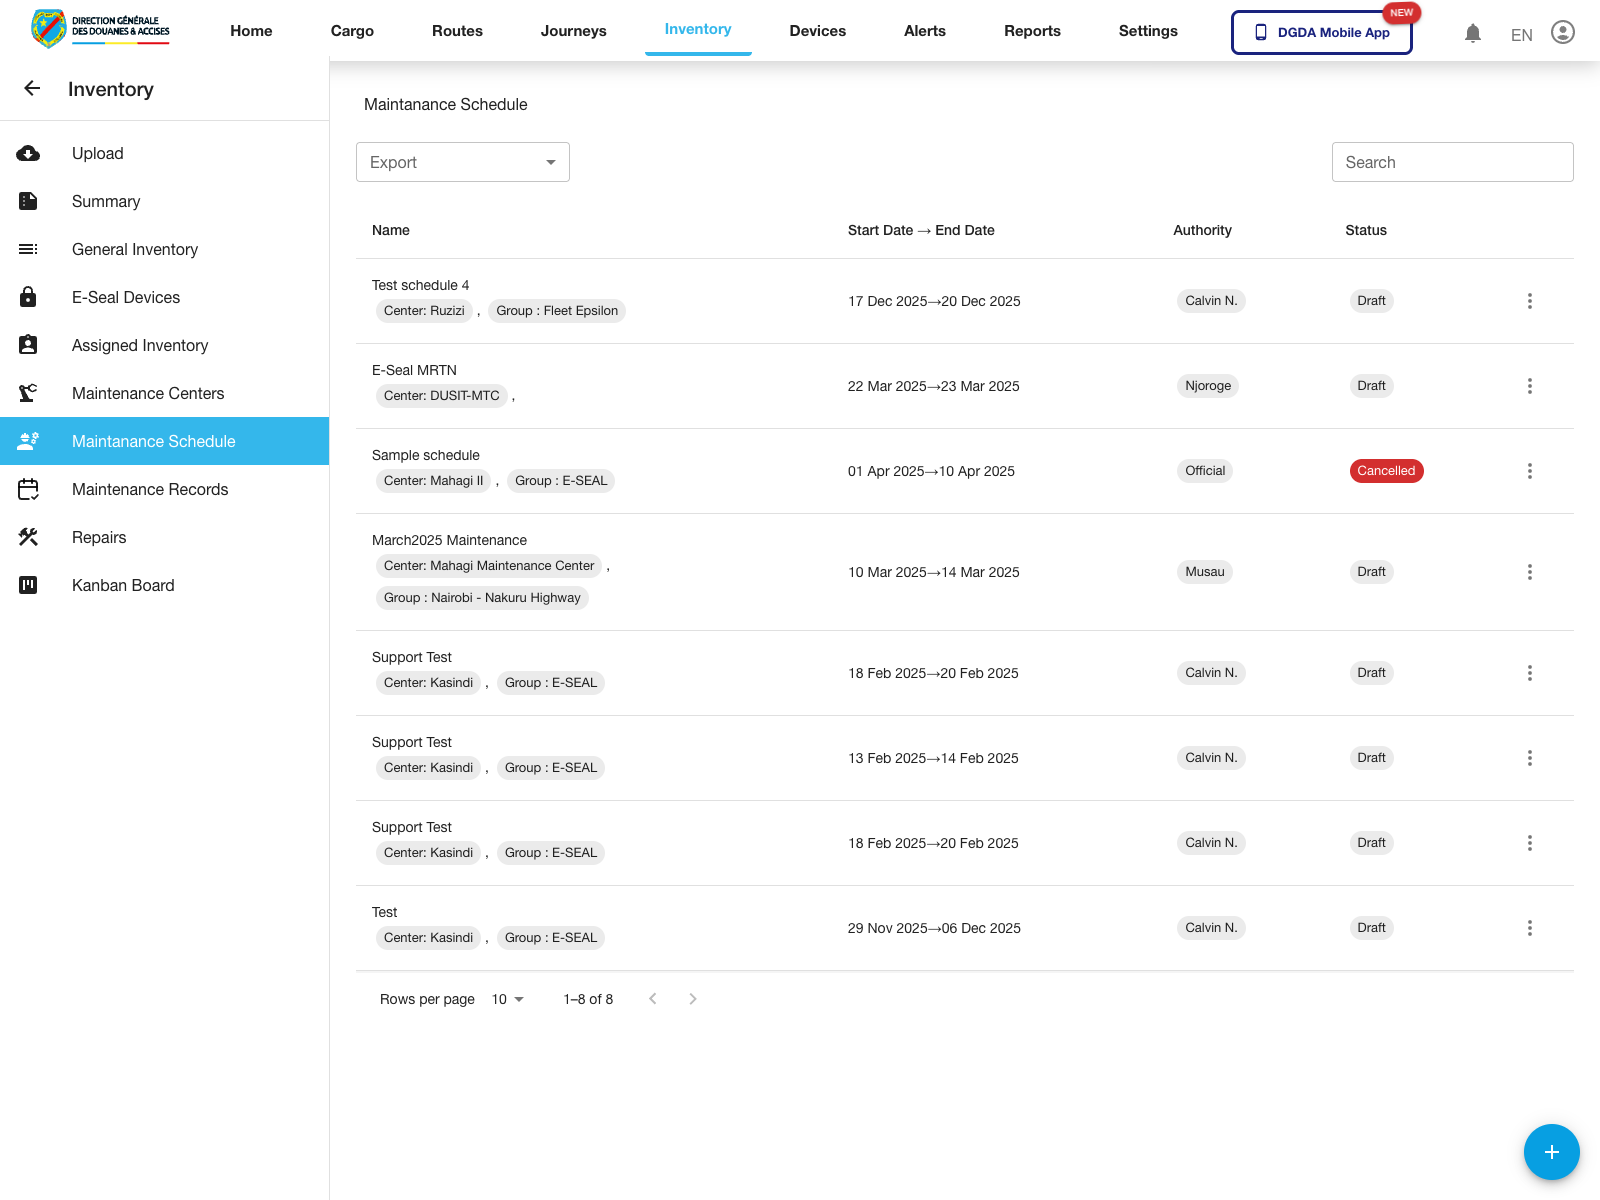Open Maintenance Records in the sidebar

pyautogui.click(x=150, y=489)
